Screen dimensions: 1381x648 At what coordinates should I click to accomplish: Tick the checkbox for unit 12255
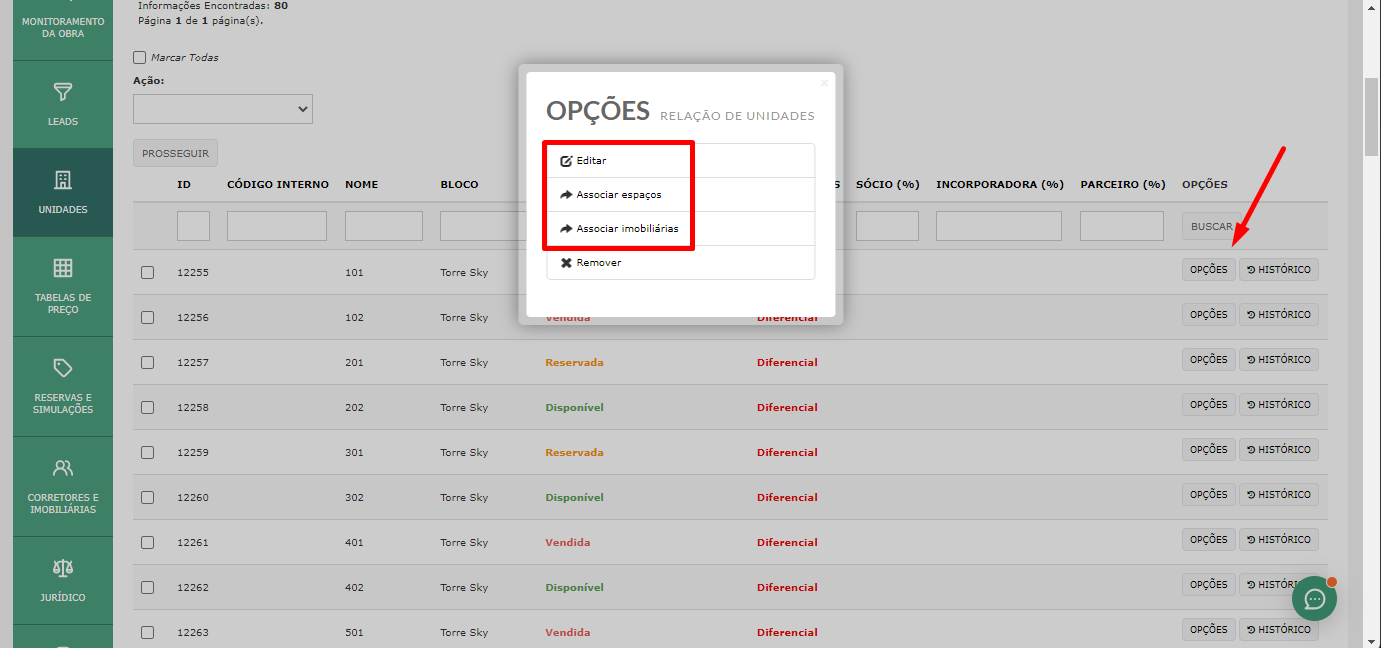147,272
